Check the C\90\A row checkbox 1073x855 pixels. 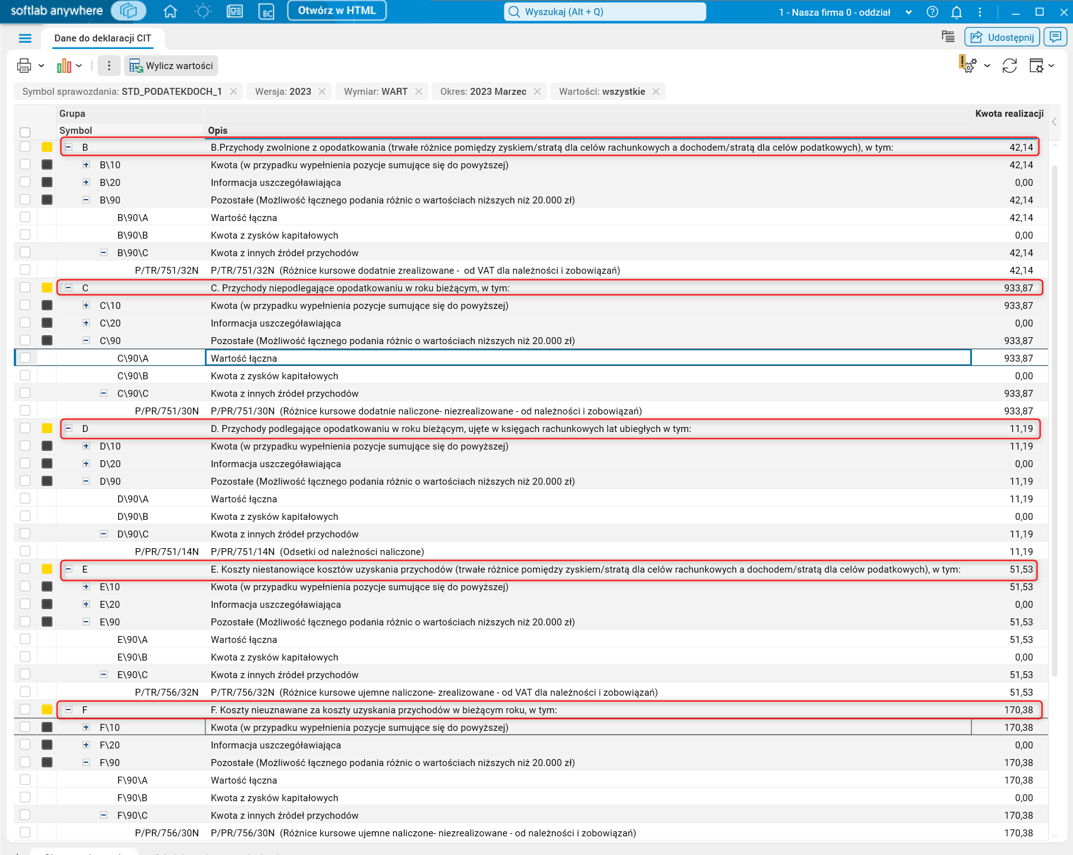coord(25,357)
